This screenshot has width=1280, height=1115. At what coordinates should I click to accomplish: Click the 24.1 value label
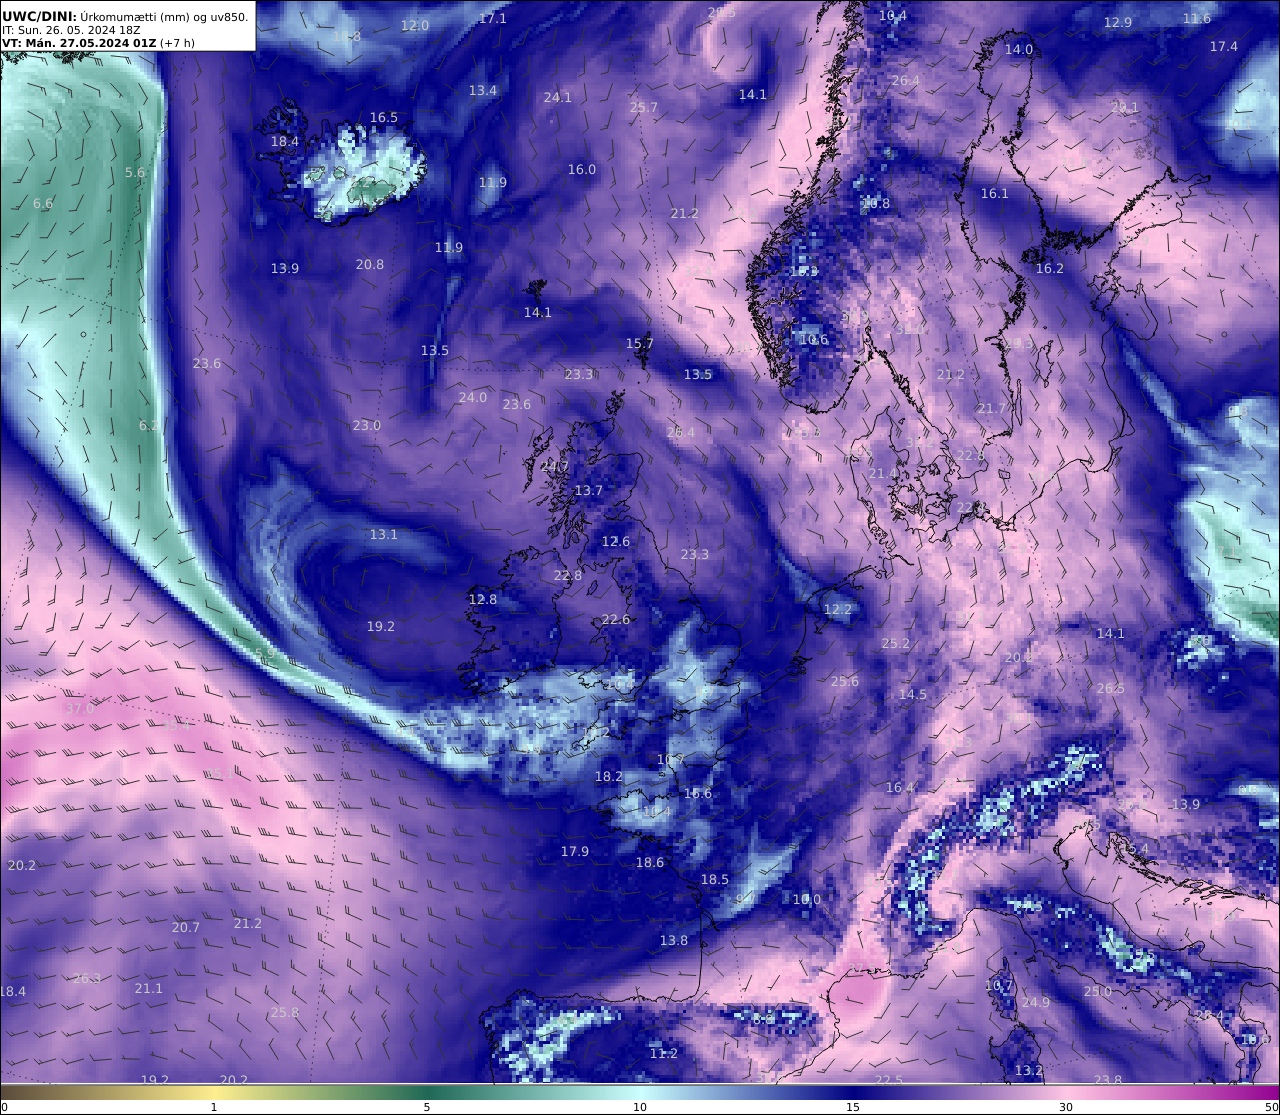(558, 97)
